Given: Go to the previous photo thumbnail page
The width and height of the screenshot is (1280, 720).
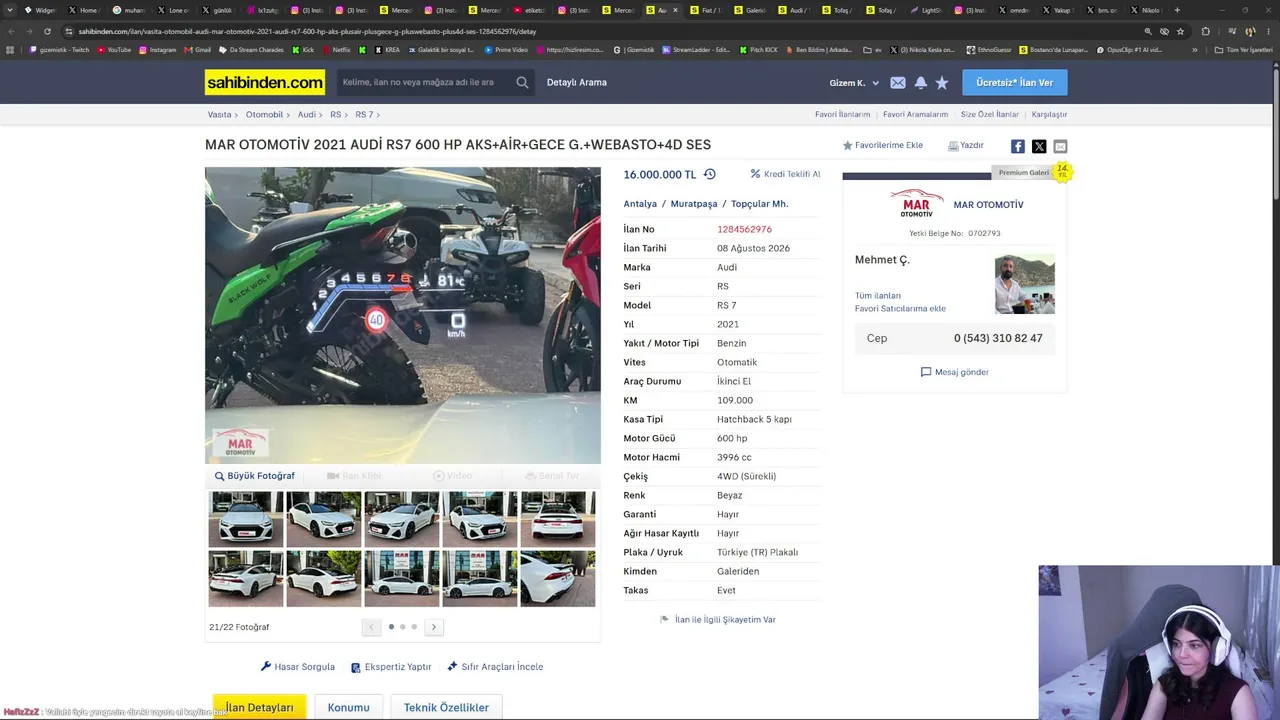Looking at the screenshot, I should [371, 627].
